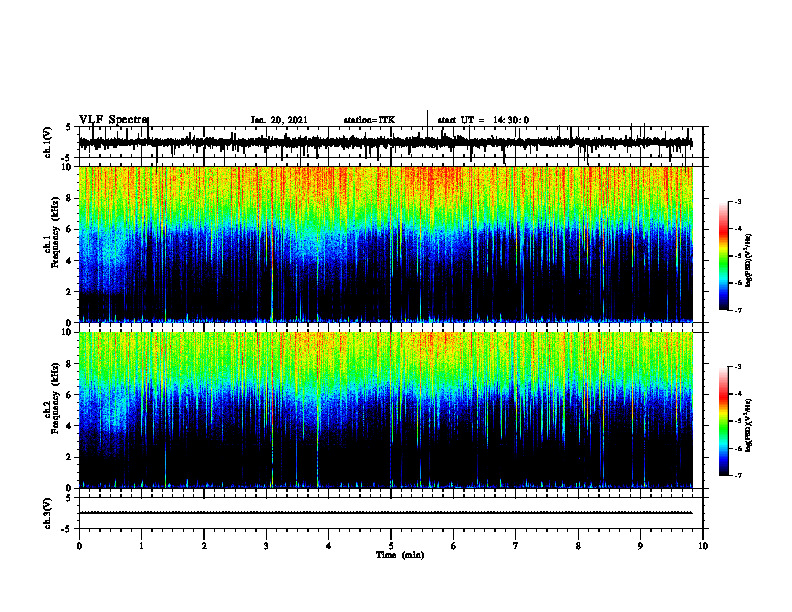Screen dimensions: 792x612
Task: Click the ch.2 colorbar label "log(PSD)(V²/Hz)"
Action: (749, 425)
